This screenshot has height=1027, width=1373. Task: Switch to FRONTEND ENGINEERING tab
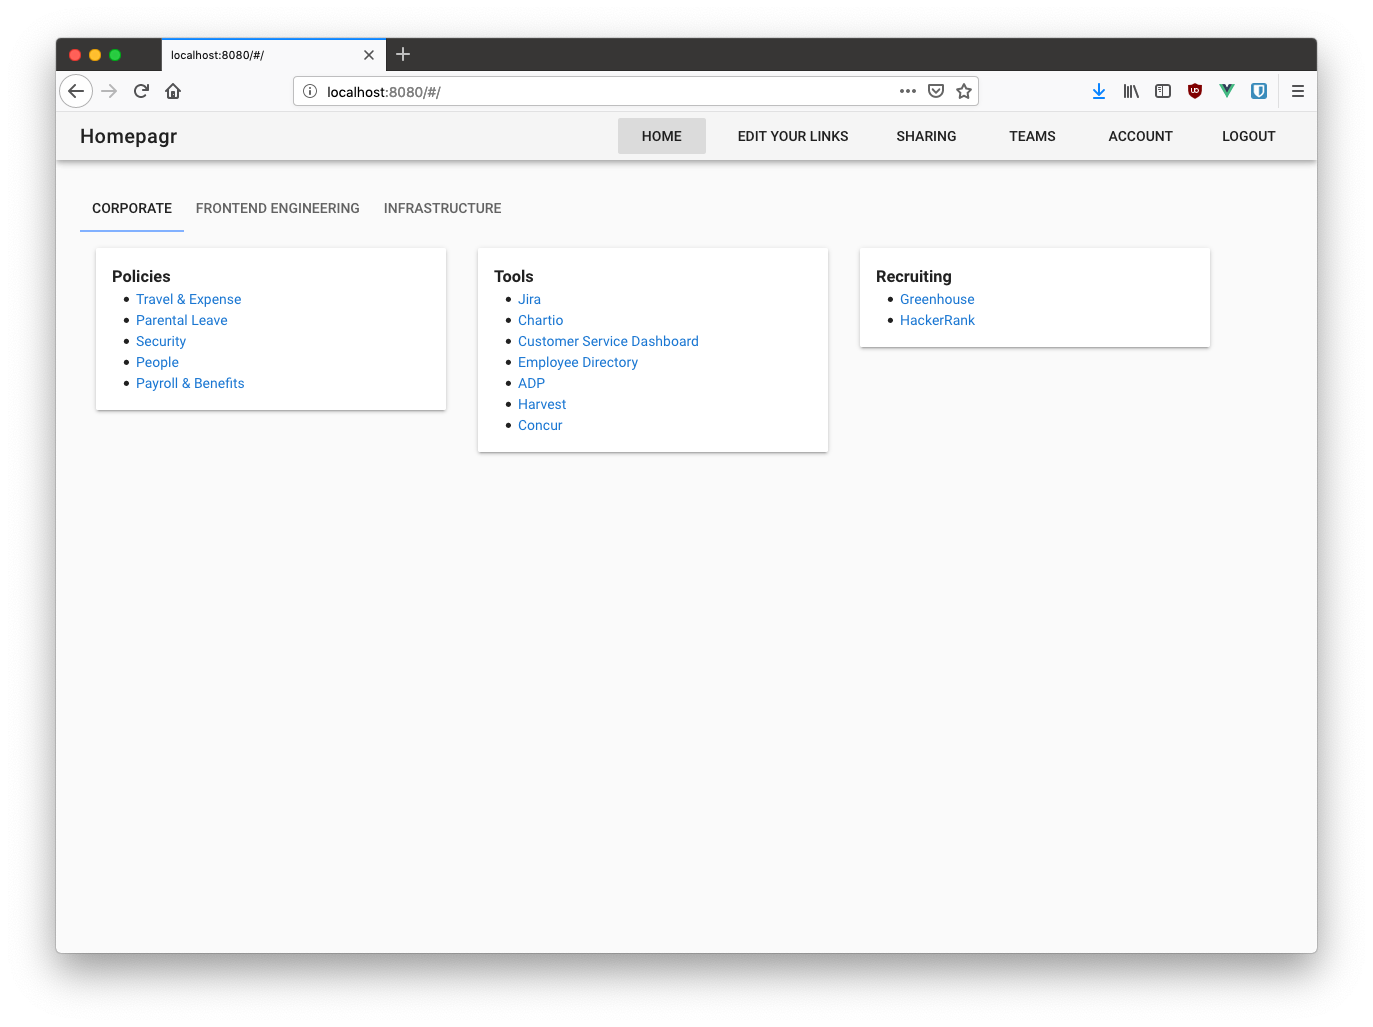(x=278, y=208)
